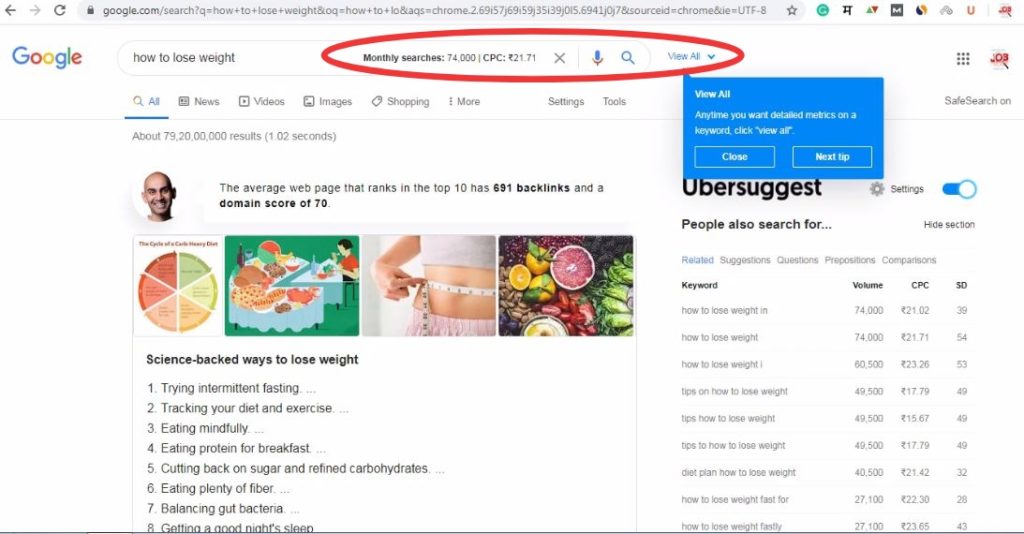Screen dimensions: 1024x534
Task: Select the Questions keyword tab
Action: click(x=797, y=260)
